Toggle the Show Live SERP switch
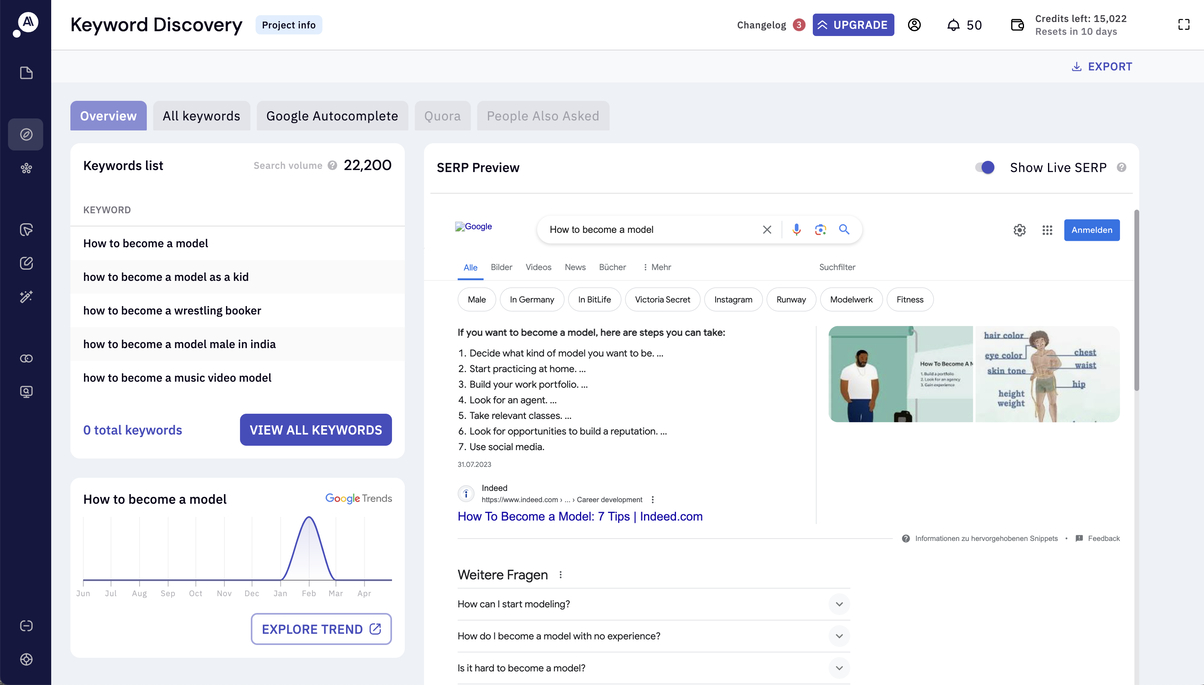The image size is (1204, 685). [x=985, y=167]
